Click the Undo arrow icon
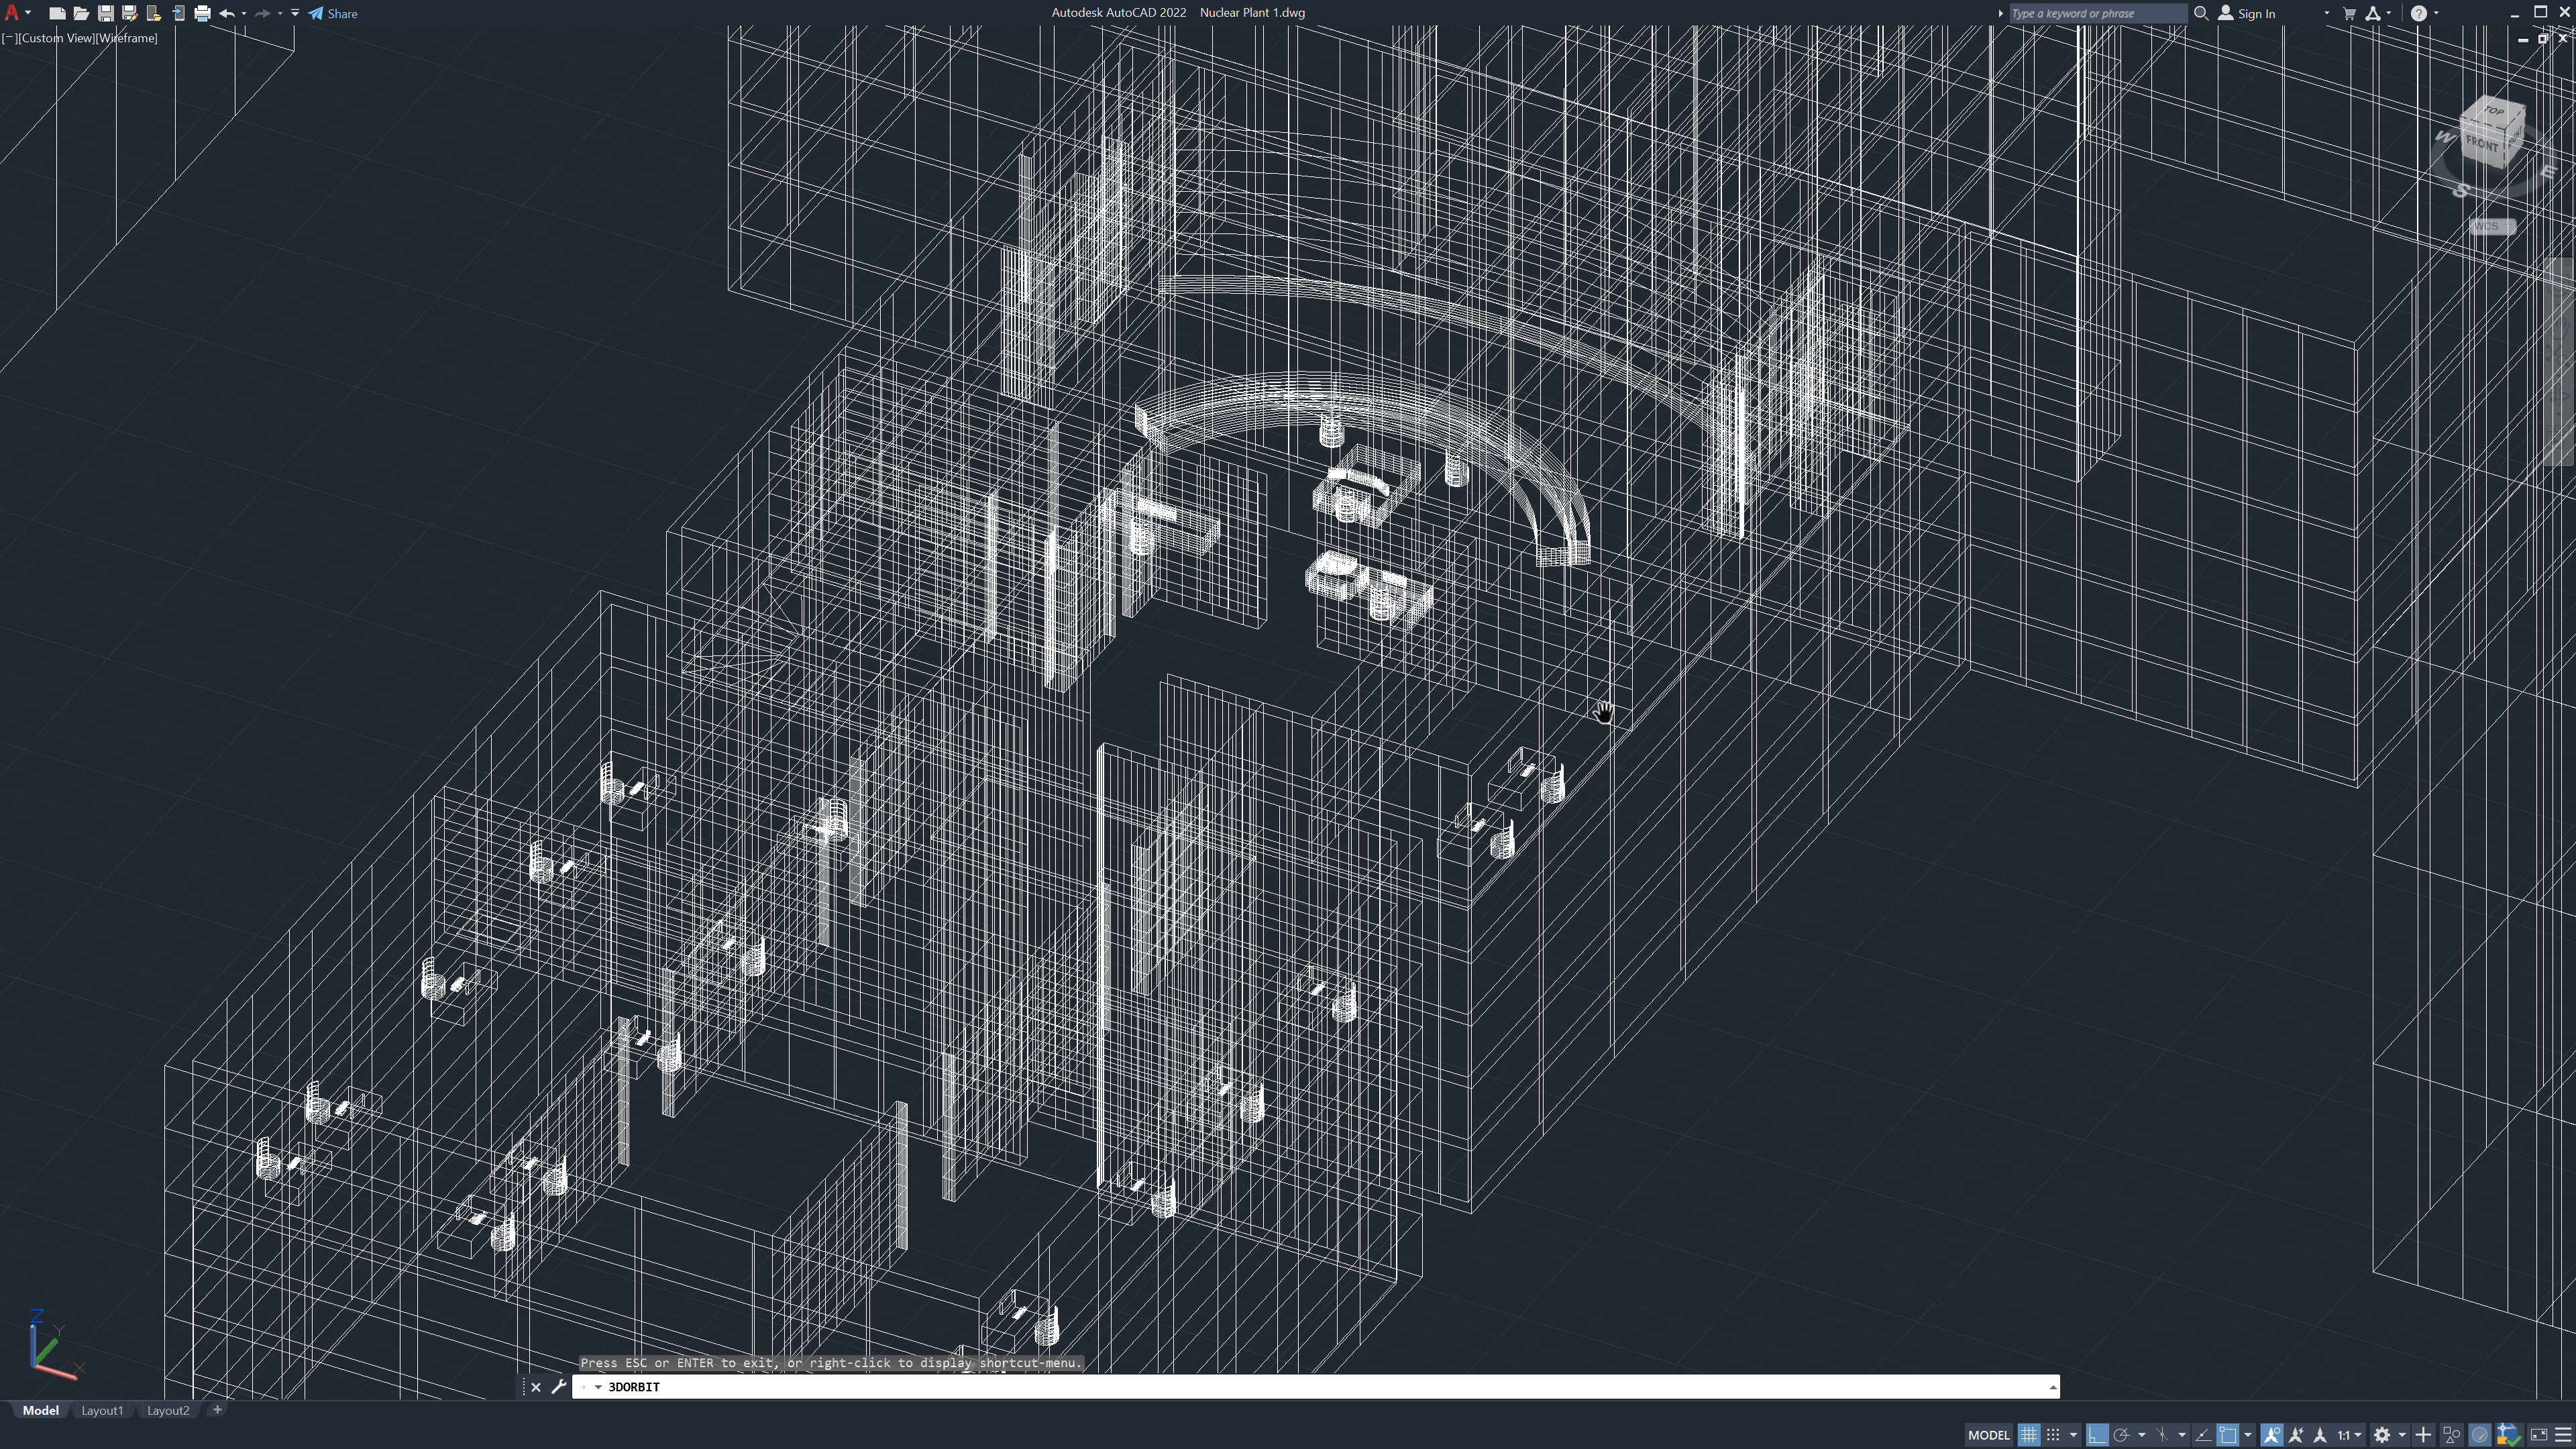The width and height of the screenshot is (2576, 1449). pos(227,14)
